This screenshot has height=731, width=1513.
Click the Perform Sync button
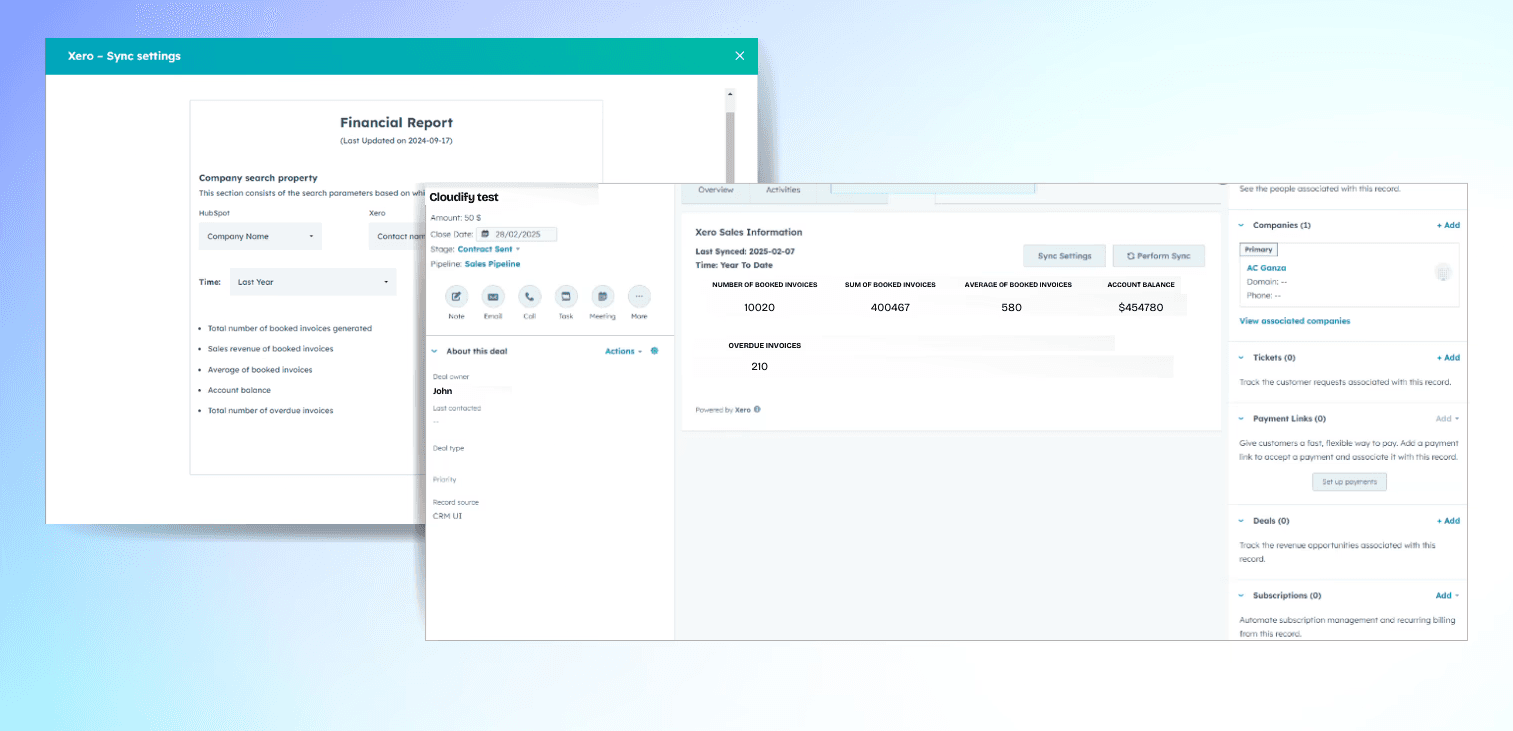pos(1159,256)
